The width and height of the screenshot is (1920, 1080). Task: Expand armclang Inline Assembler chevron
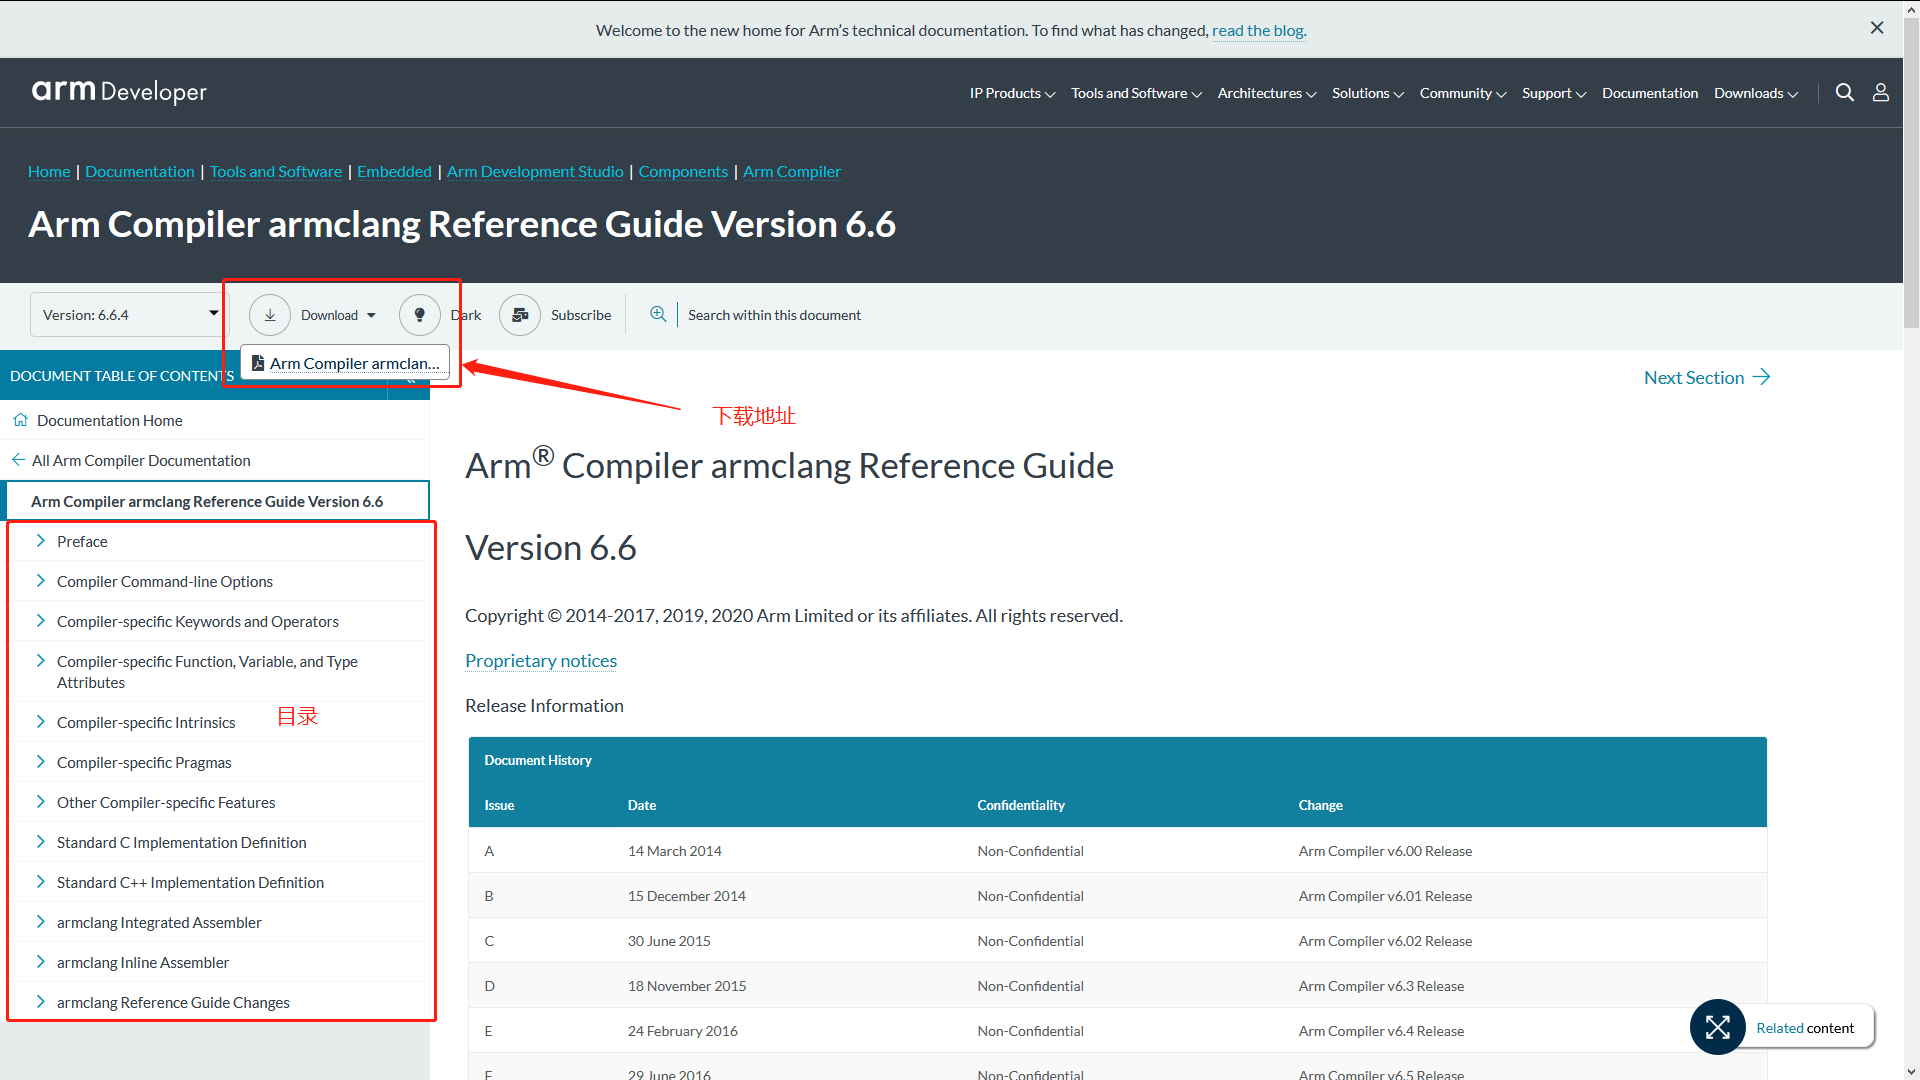click(x=41, y=962)
